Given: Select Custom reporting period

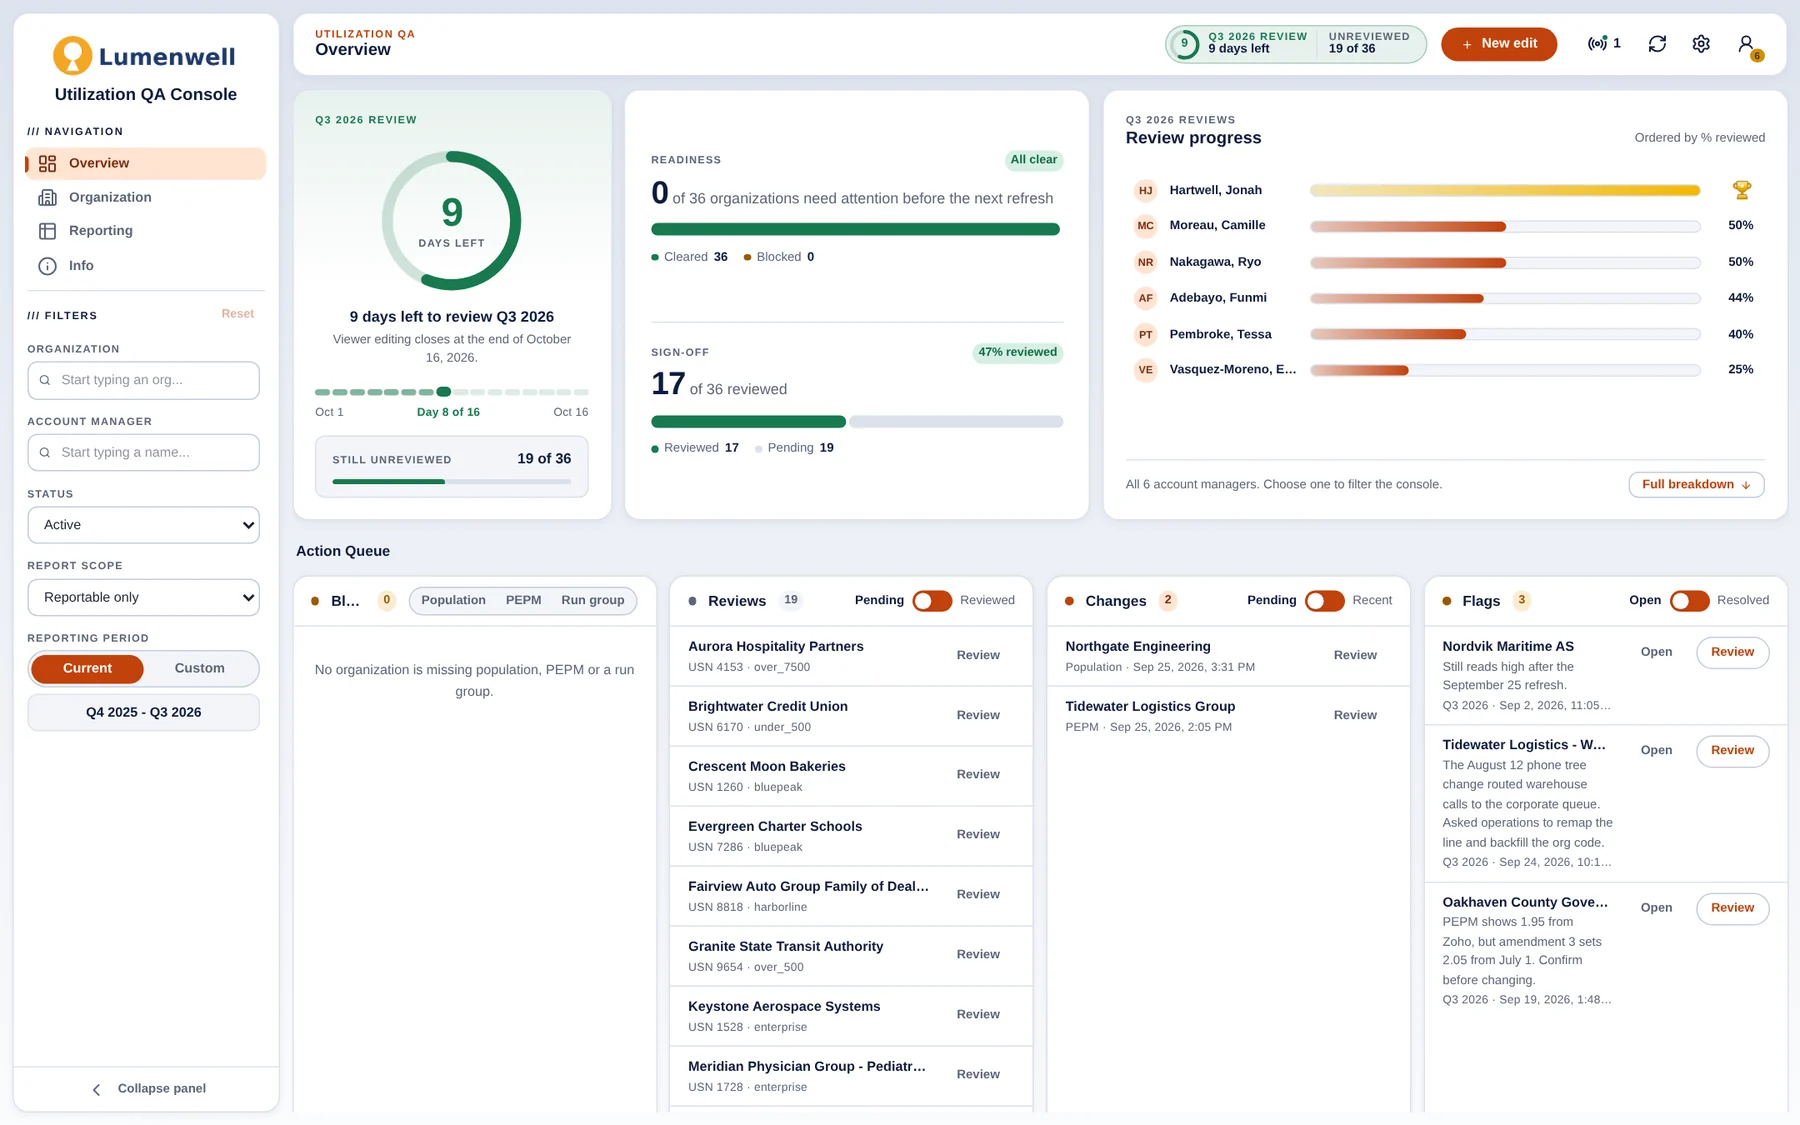Looking at the screenshot, I should tap(199, 668).
